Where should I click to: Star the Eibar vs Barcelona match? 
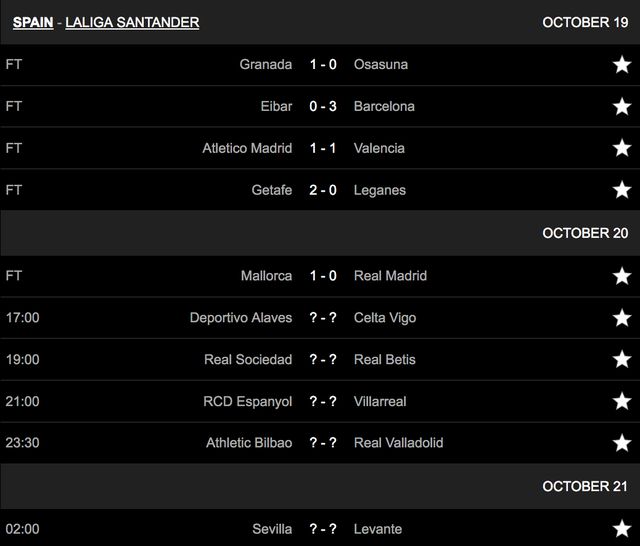tap(622, 107)
